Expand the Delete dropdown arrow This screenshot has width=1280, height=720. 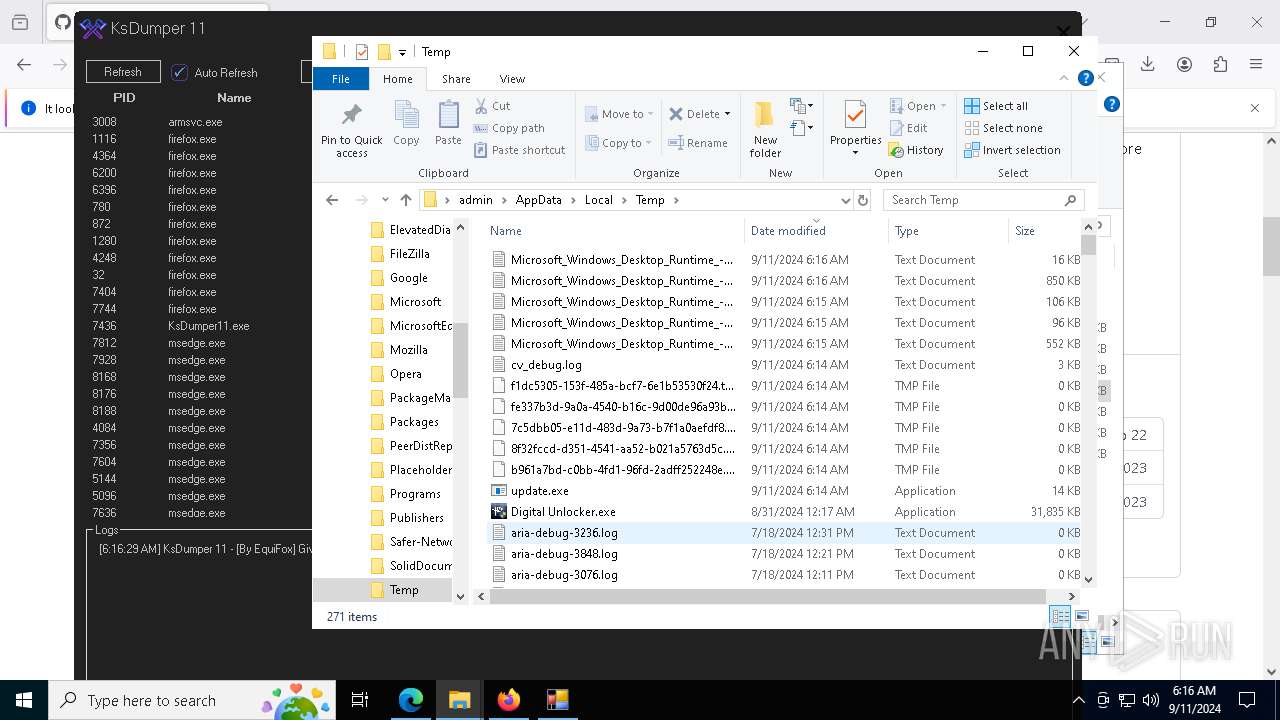(x=727, y=114)
